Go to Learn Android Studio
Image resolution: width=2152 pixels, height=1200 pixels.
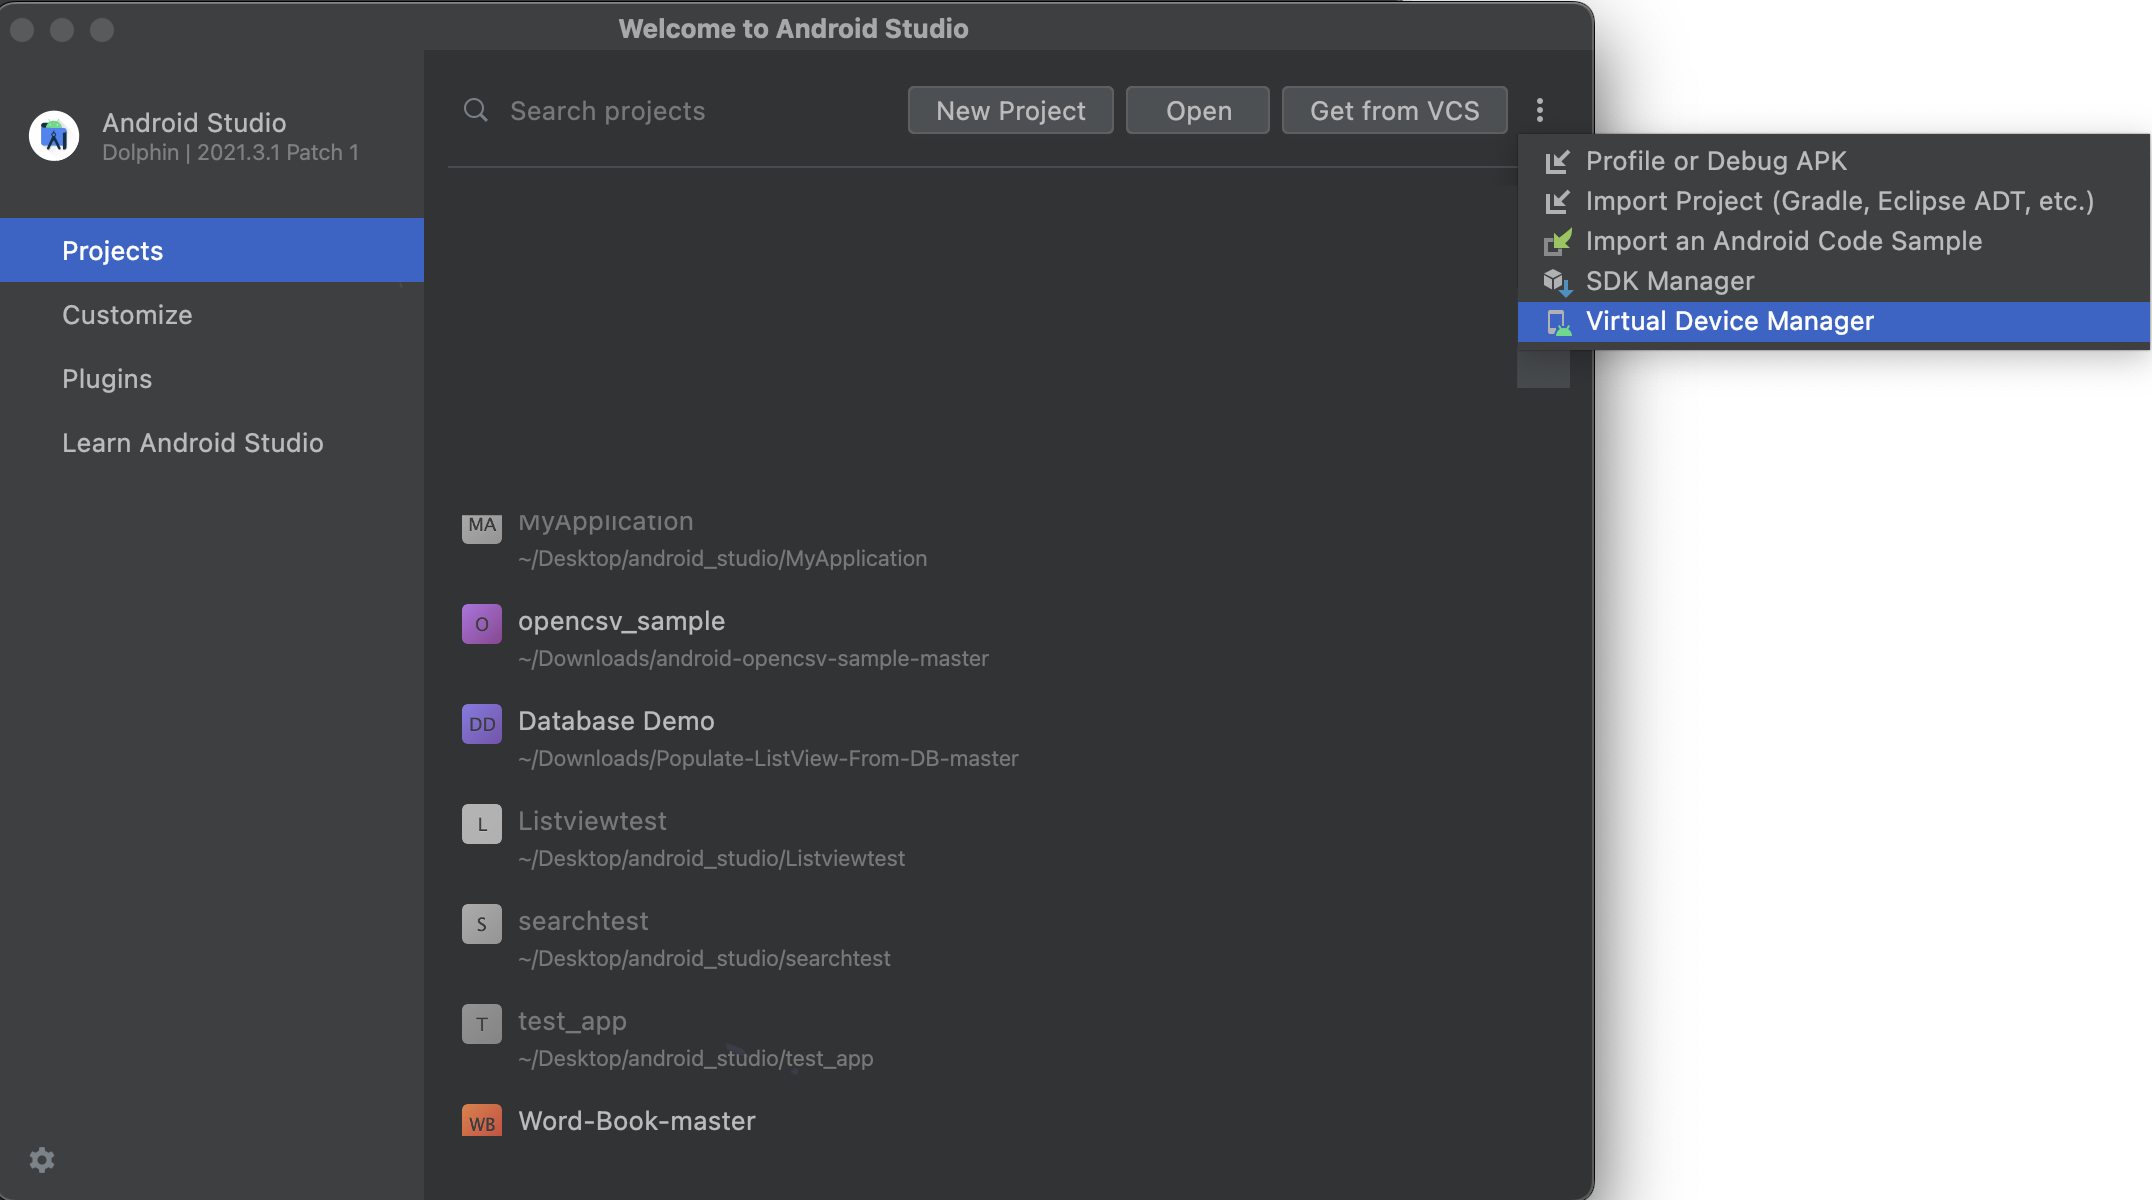[x=192, y=443]
